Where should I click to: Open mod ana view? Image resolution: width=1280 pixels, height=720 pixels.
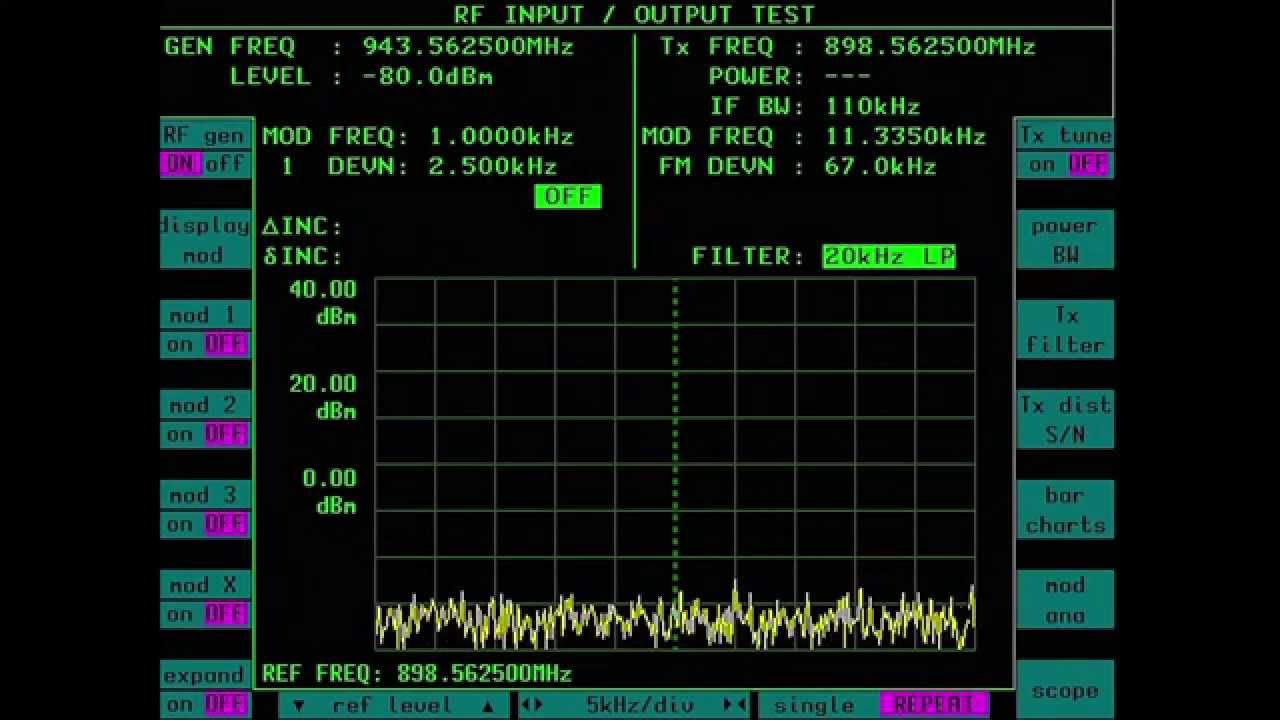coord(1065,600)
